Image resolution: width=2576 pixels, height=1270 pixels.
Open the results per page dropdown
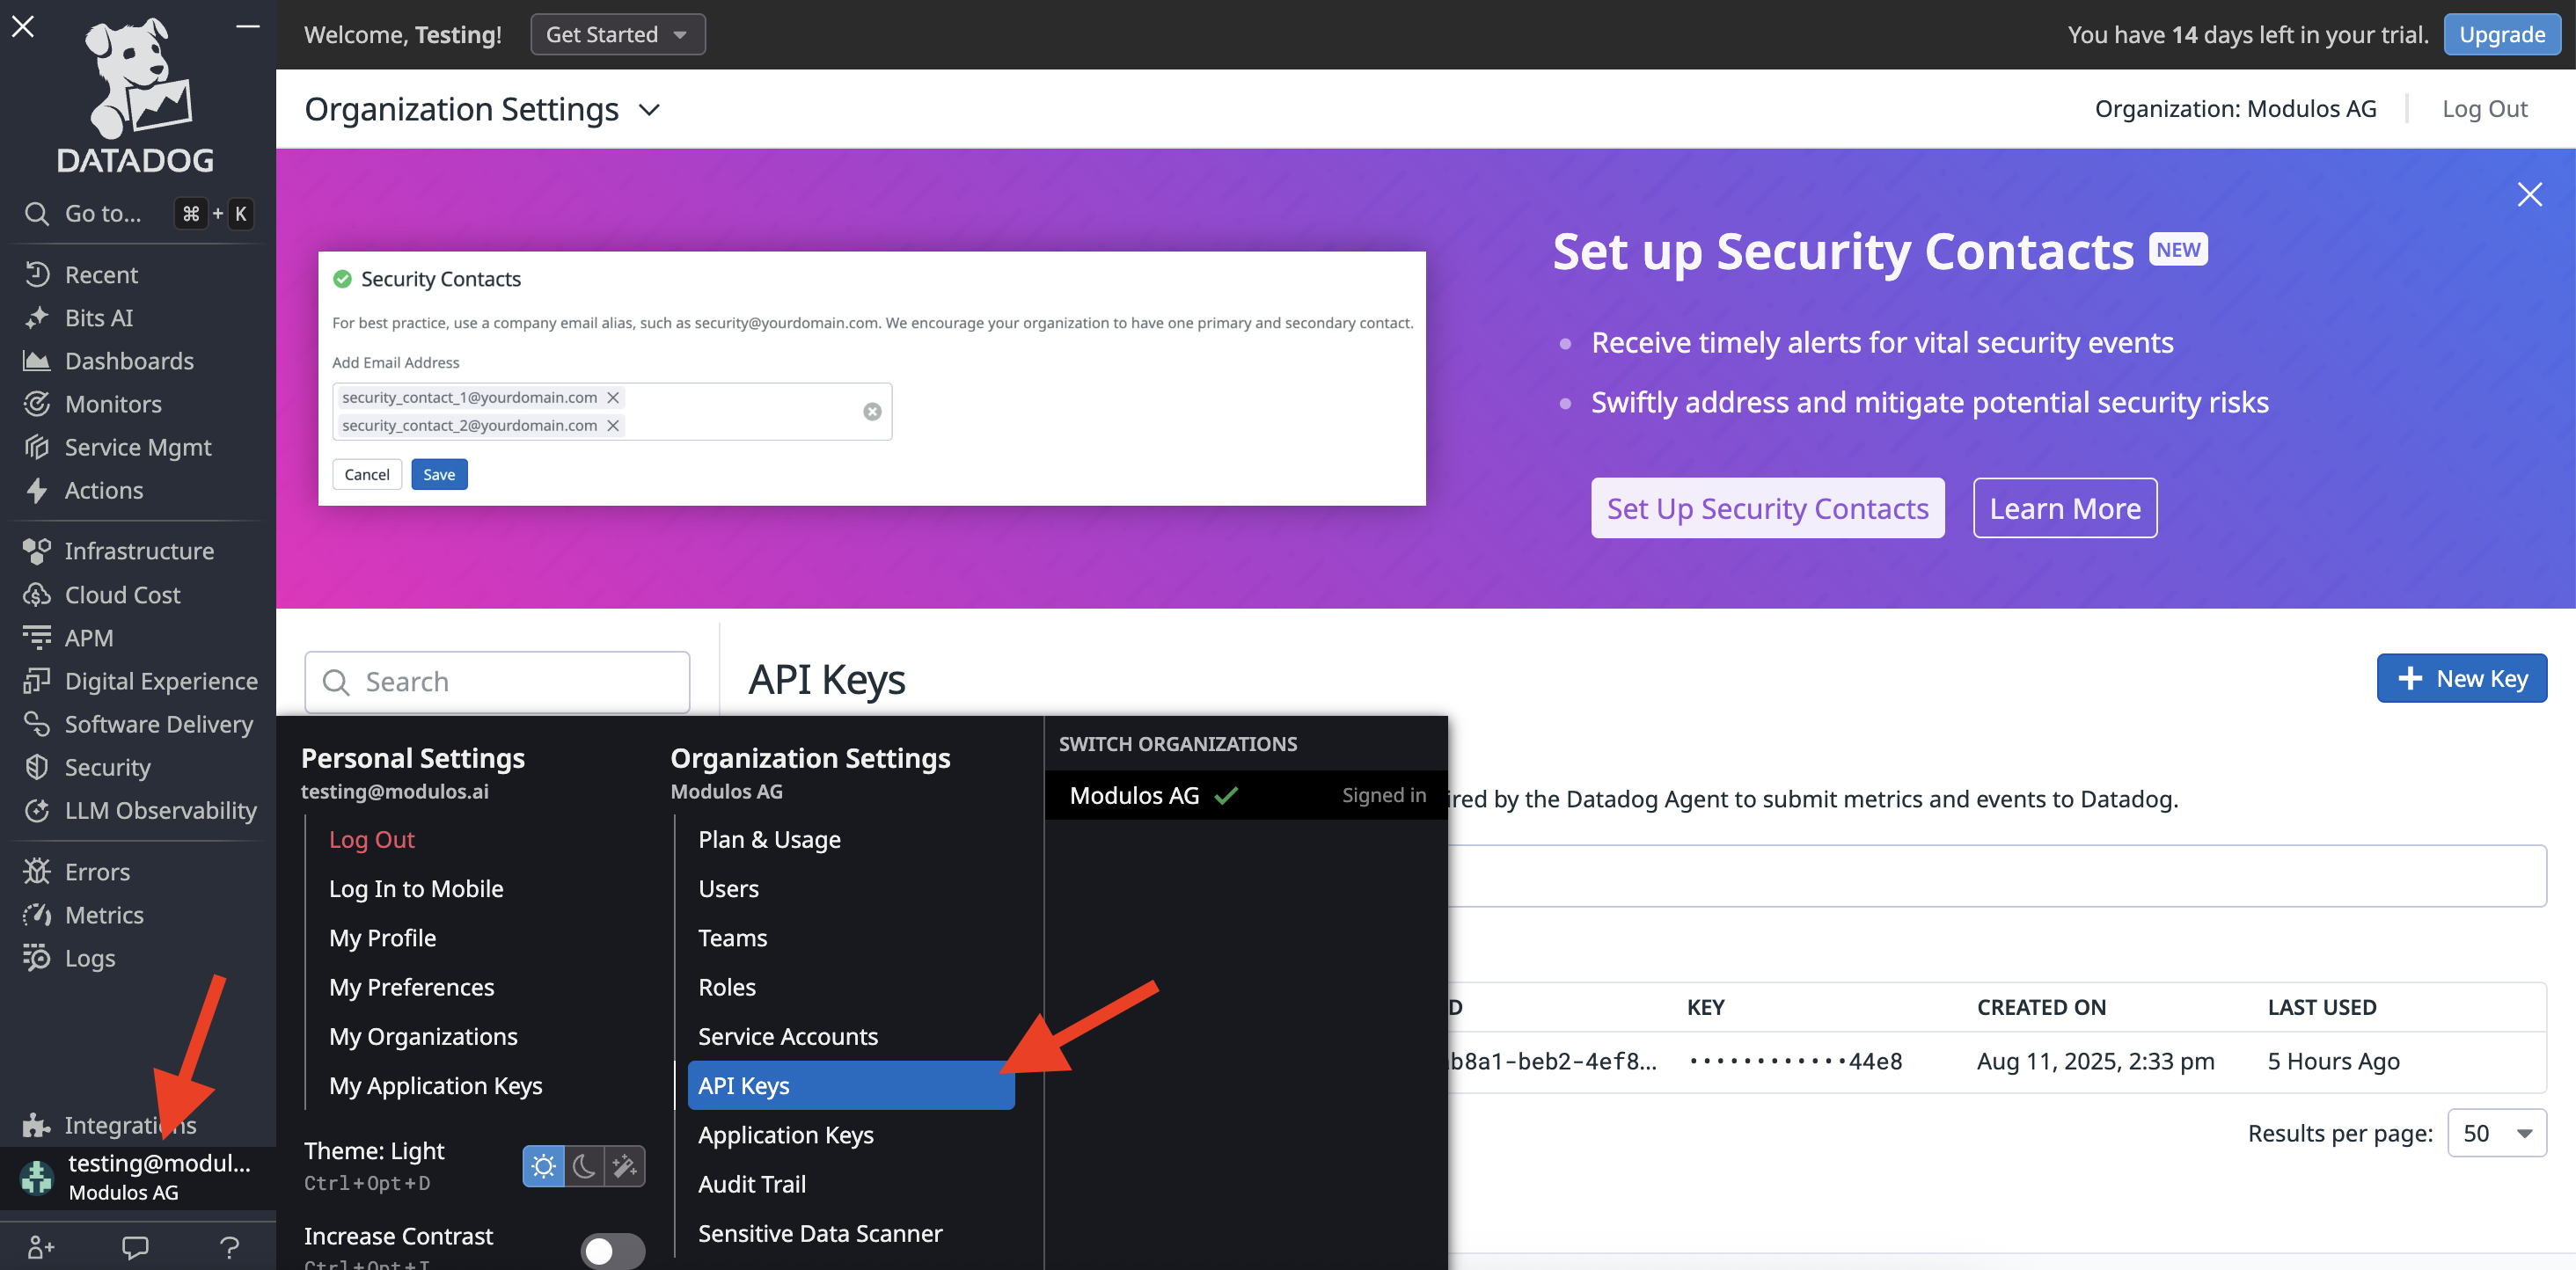2496,1132
